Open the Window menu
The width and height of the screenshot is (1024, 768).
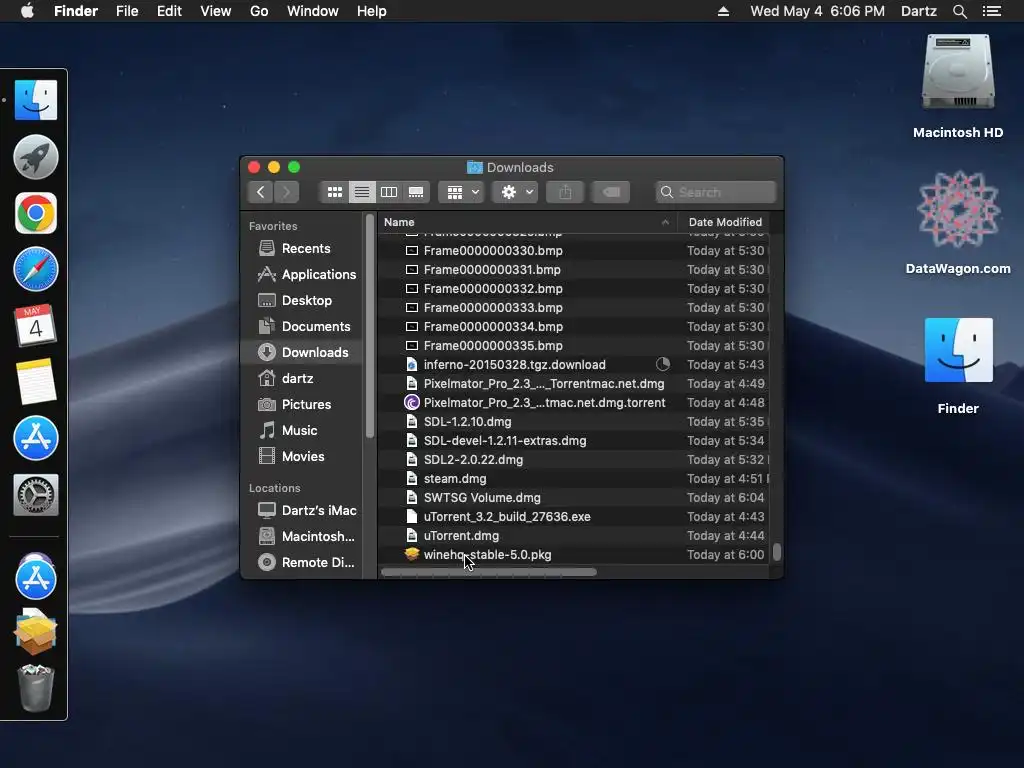point(313,11)
